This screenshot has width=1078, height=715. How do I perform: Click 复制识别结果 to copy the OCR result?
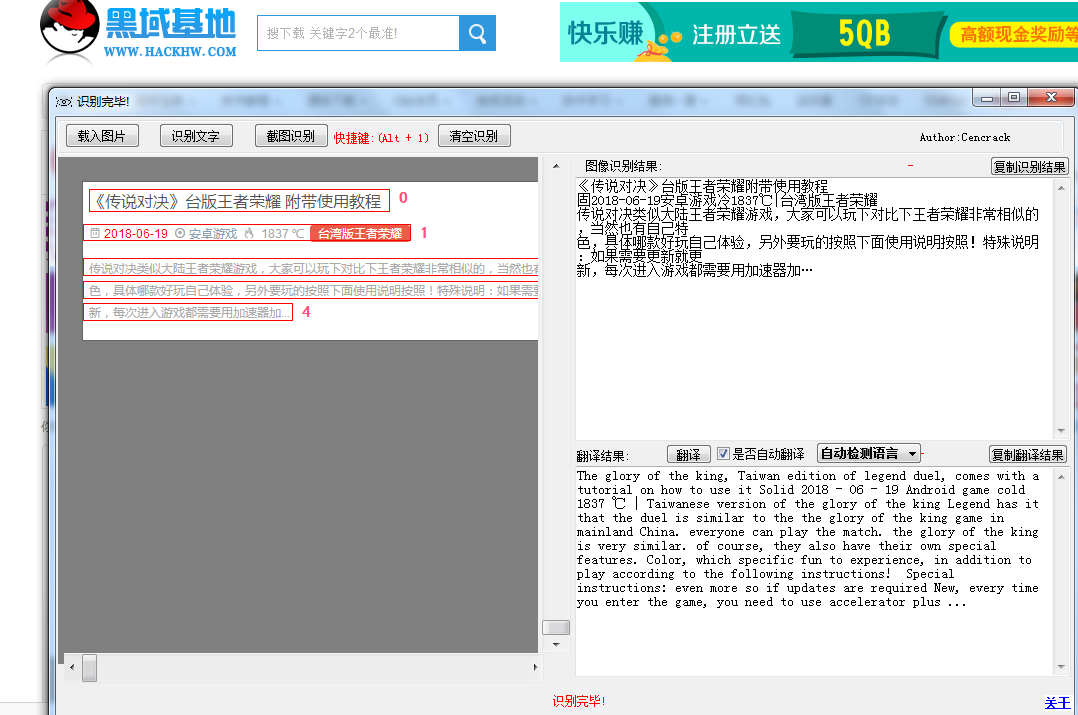click(1029, 166)
